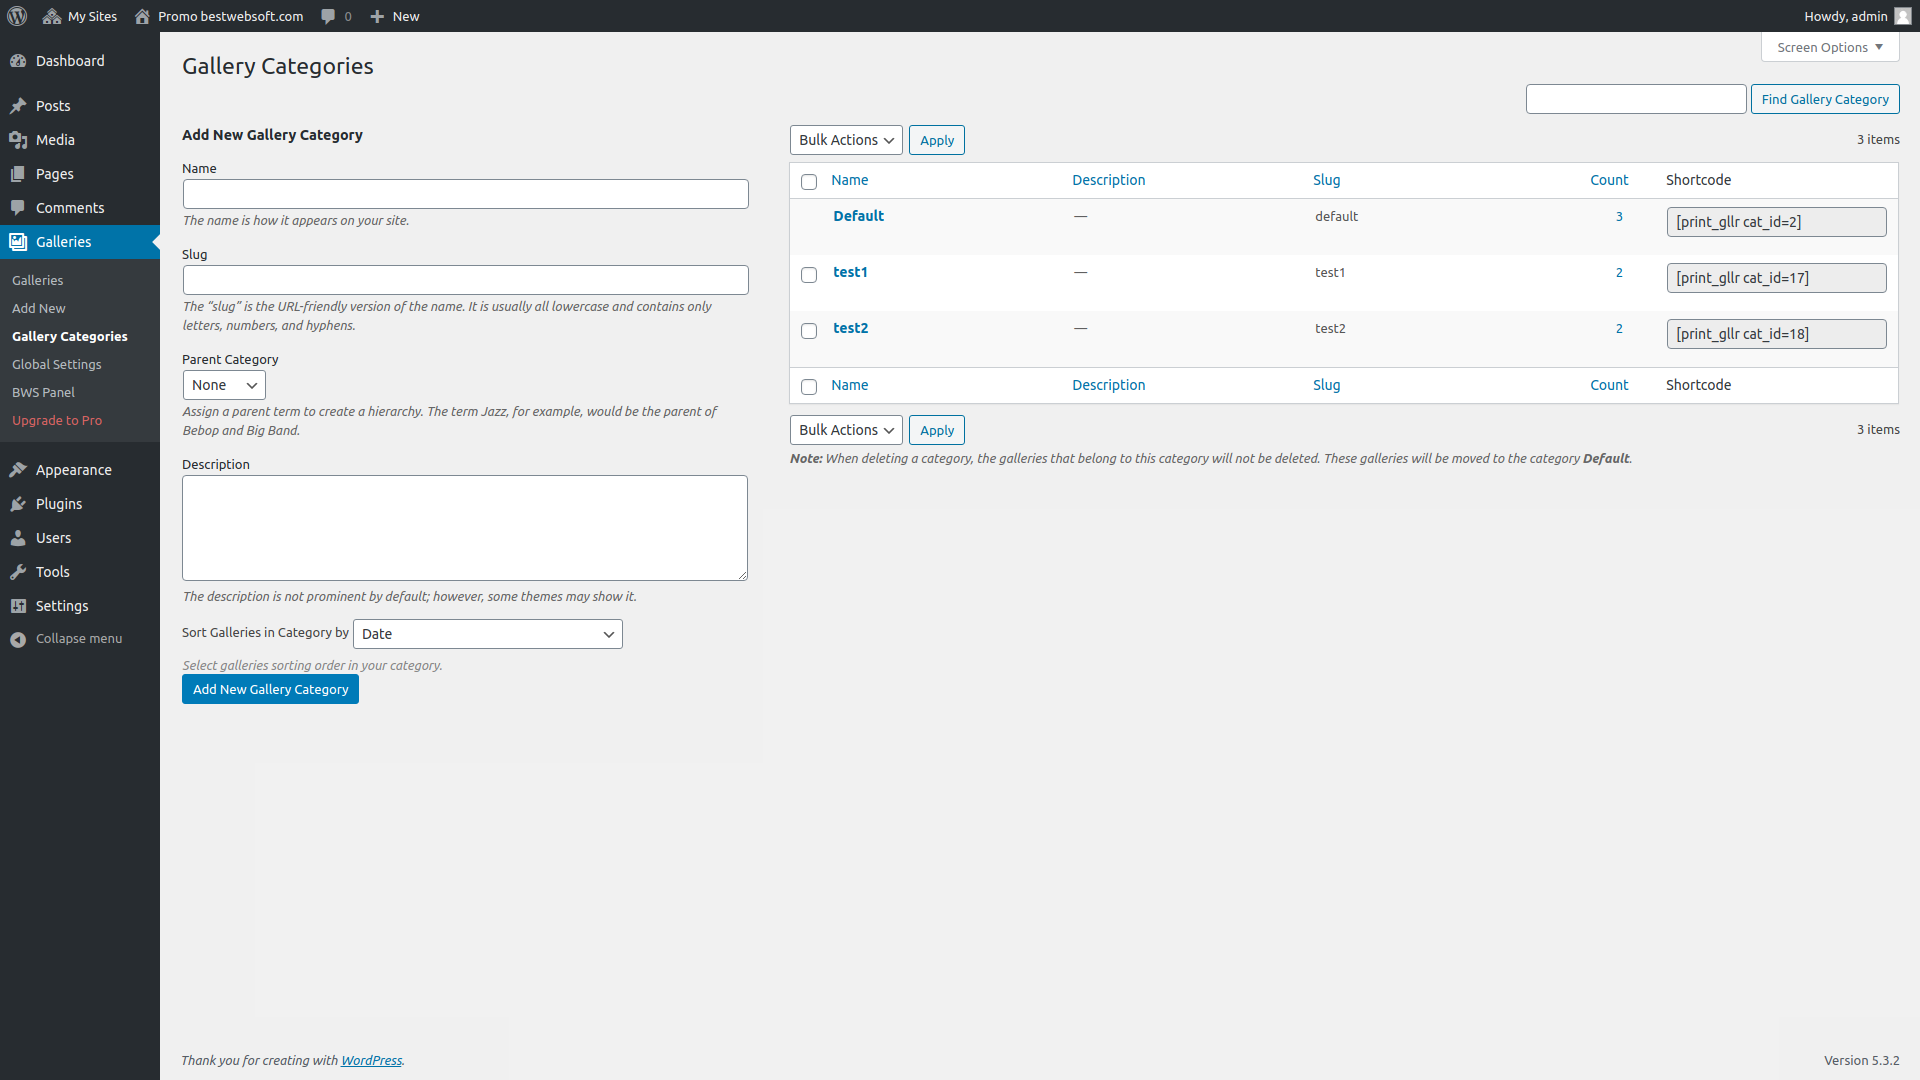The image size is (1920, 1080).
Task: Select the Tools wrench icon
Action: [19, 572]
